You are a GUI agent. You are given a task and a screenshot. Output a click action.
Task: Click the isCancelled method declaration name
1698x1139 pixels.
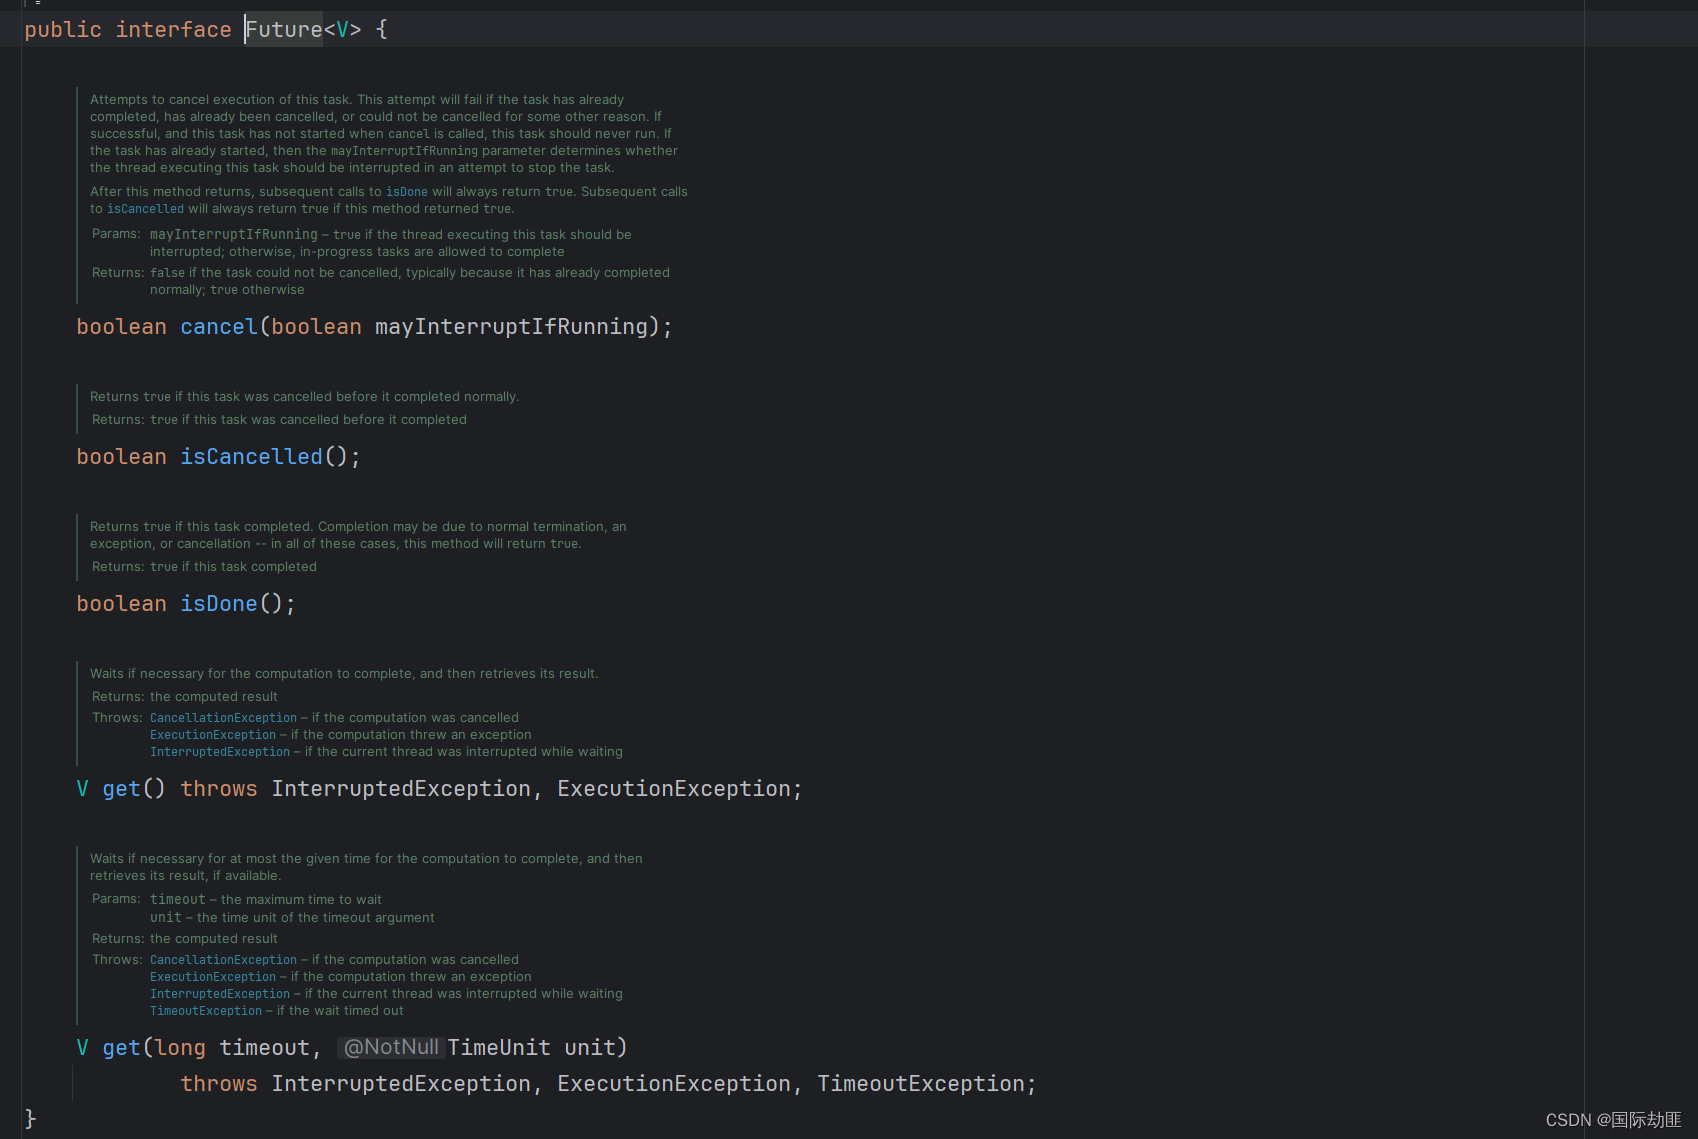click(x=251, y=457)
